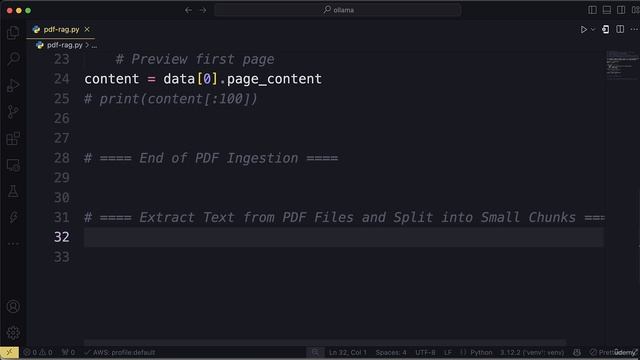Screen dimensions: 640x360
Task: Click the Copilot status icon in status bar
Action: point(577,352)
